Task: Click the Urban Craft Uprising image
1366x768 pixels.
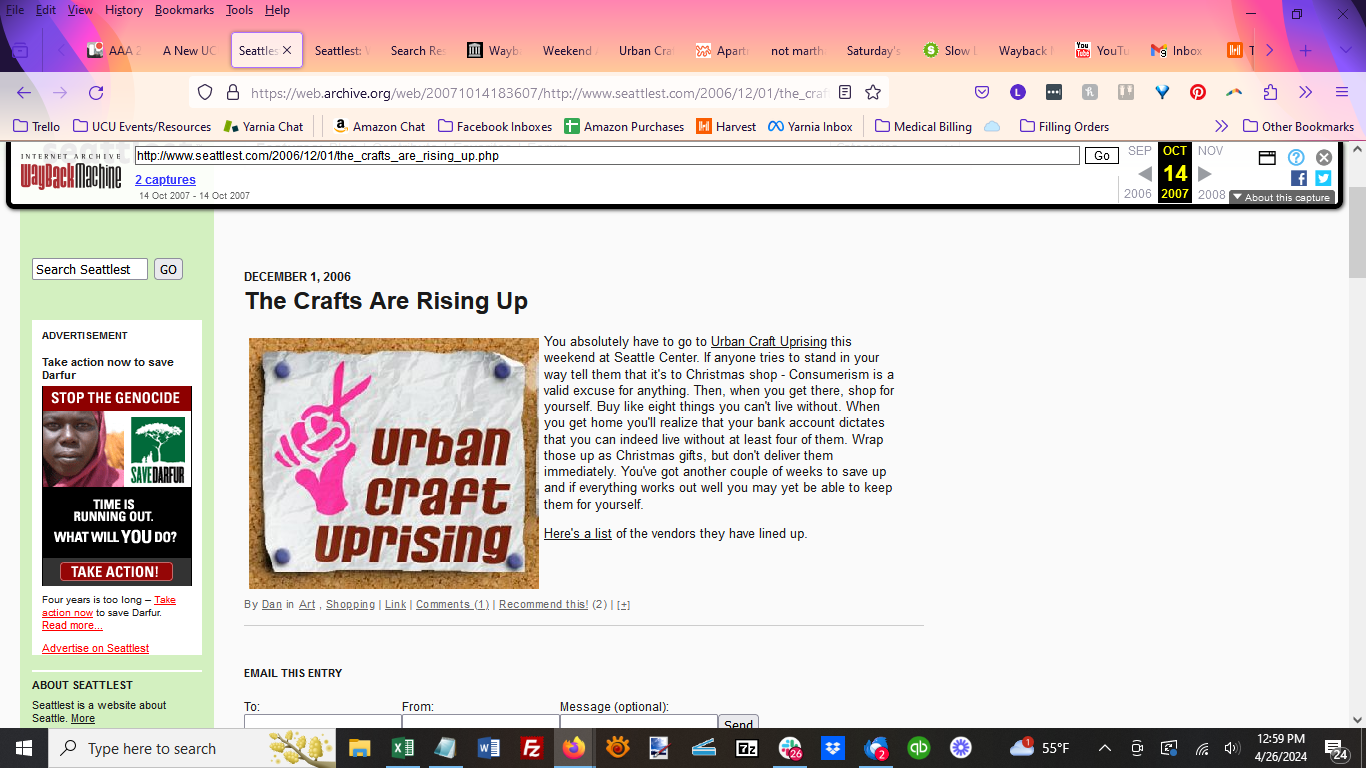Action: (x=393, y=463)
